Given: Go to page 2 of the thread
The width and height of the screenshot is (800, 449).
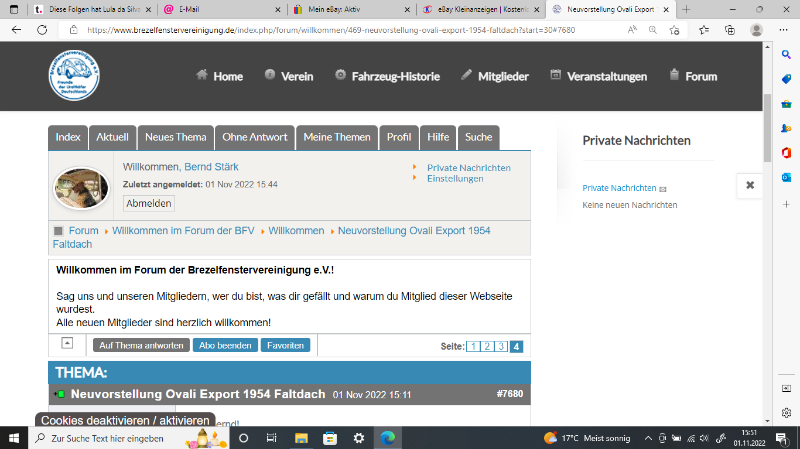Looking at the screenshot, I should pos(487,346).
